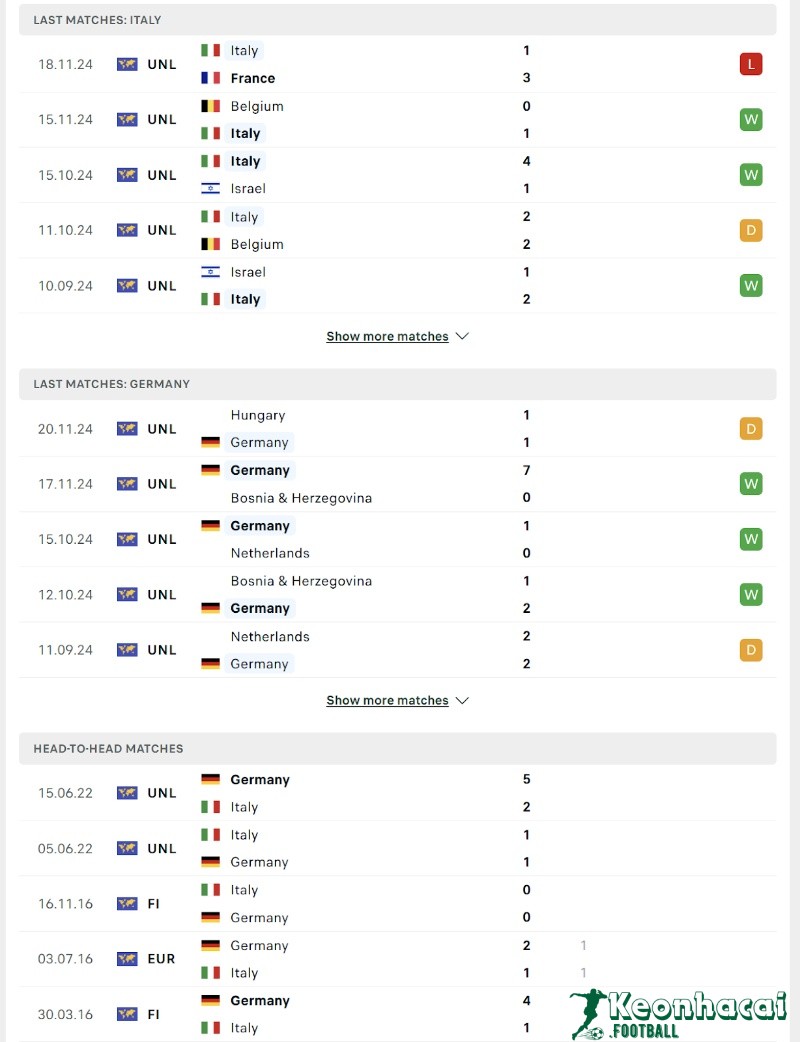This screenshot has width=800, height=1042.
Task: Select the Belgium flag icon from 15.11.24 row
Action: 211,106
